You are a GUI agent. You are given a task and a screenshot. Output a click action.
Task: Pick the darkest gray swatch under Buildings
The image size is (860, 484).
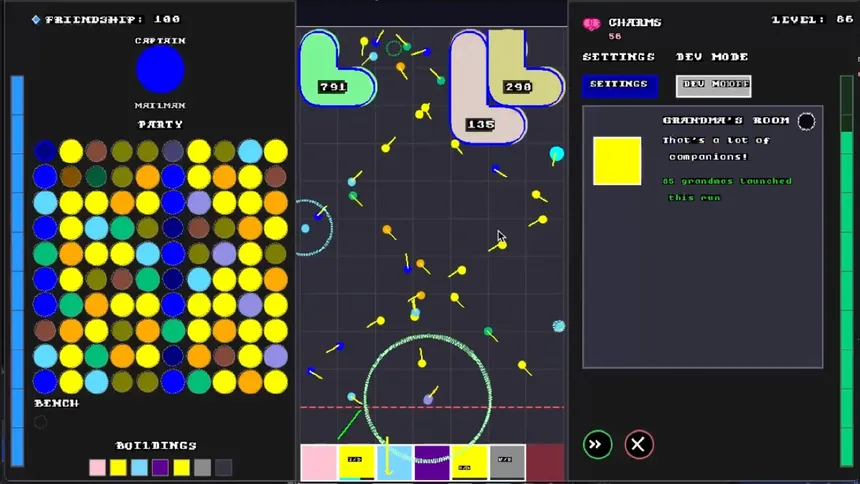pyautogui.click(x=223, y=468)
